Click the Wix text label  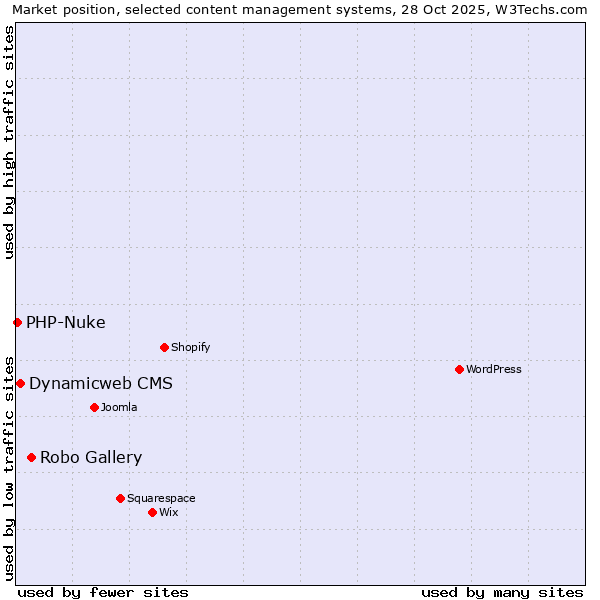point(169,512)
